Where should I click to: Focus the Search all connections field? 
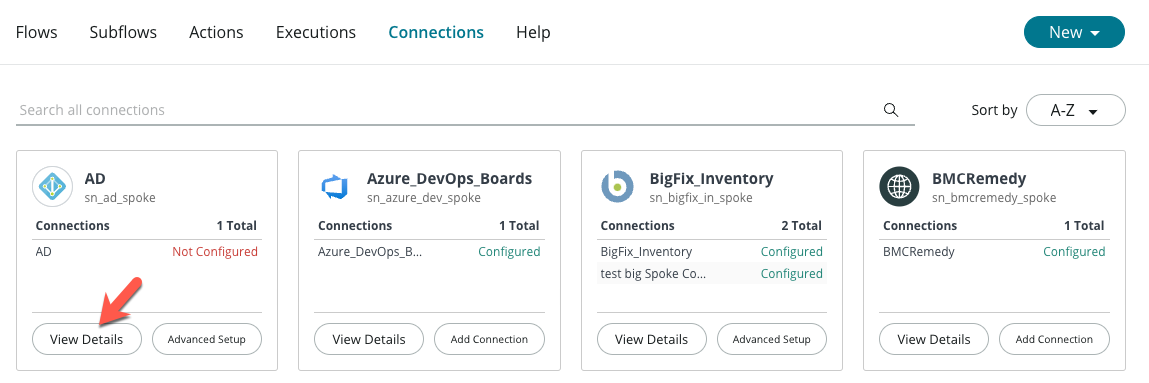tap(465, 110)
